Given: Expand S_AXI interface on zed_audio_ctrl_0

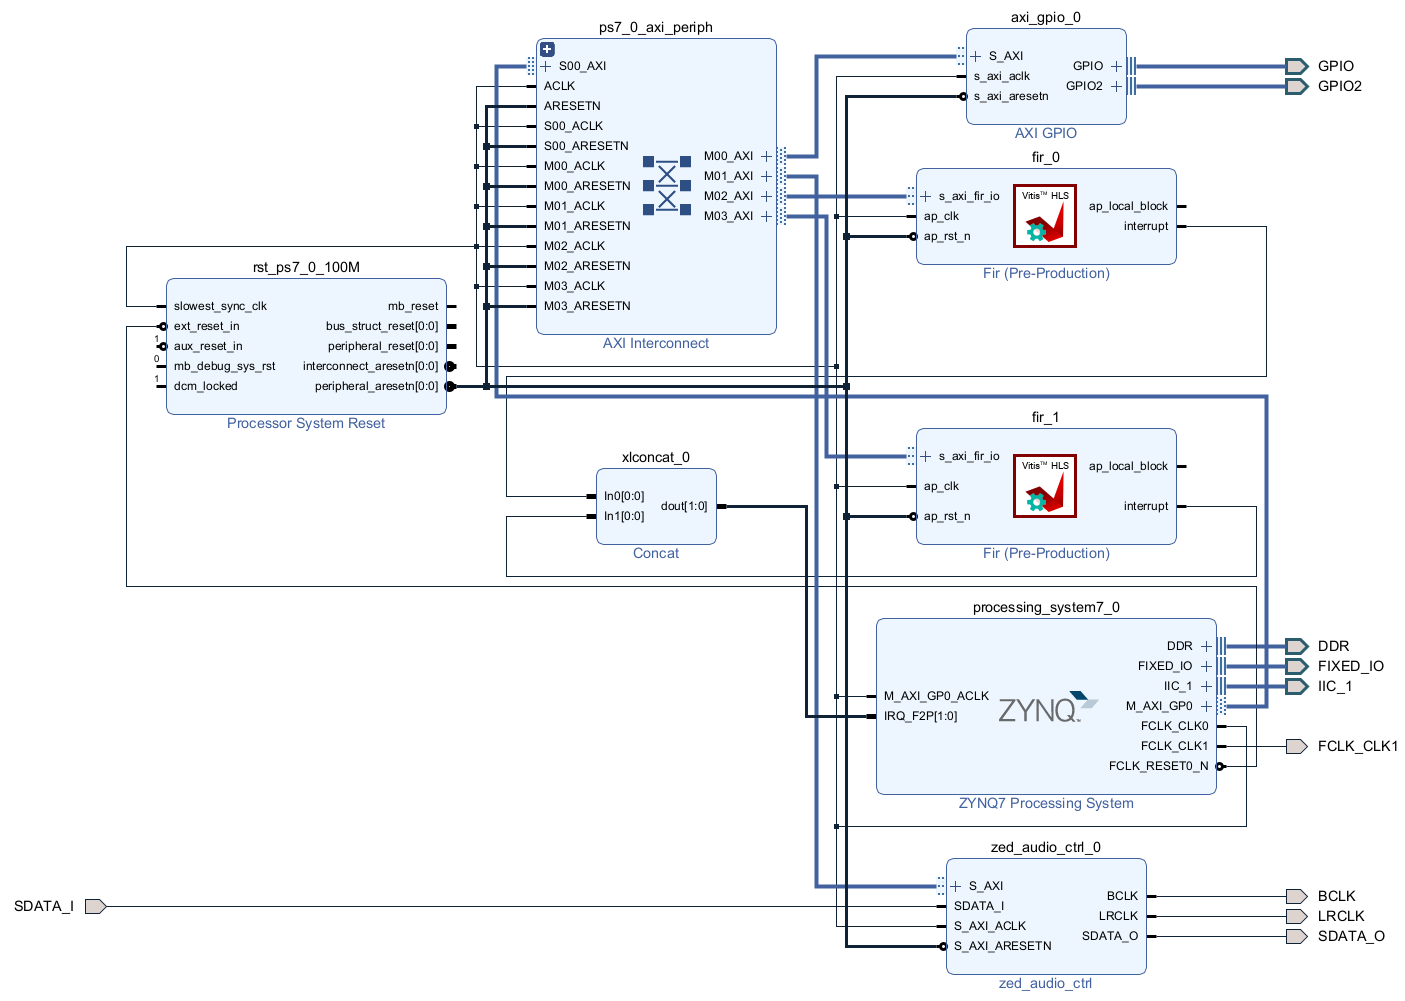Looking at the screenshot, I should [956, 886].
